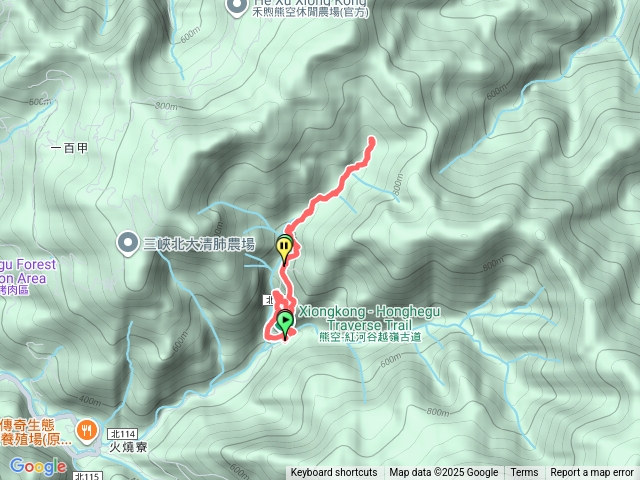Screen dimensions: 640x480
Task: Click the 一百甲 place label
Action: pos(69,148)
